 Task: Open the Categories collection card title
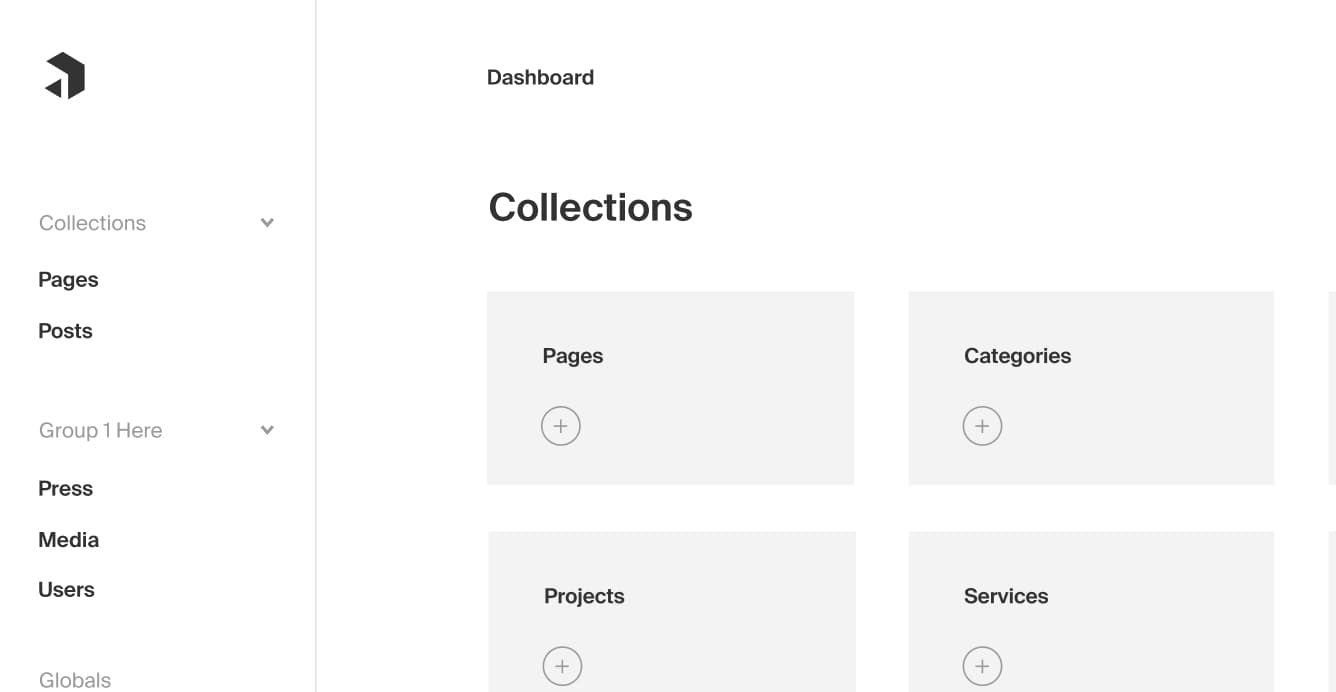tap(1017, 356)
